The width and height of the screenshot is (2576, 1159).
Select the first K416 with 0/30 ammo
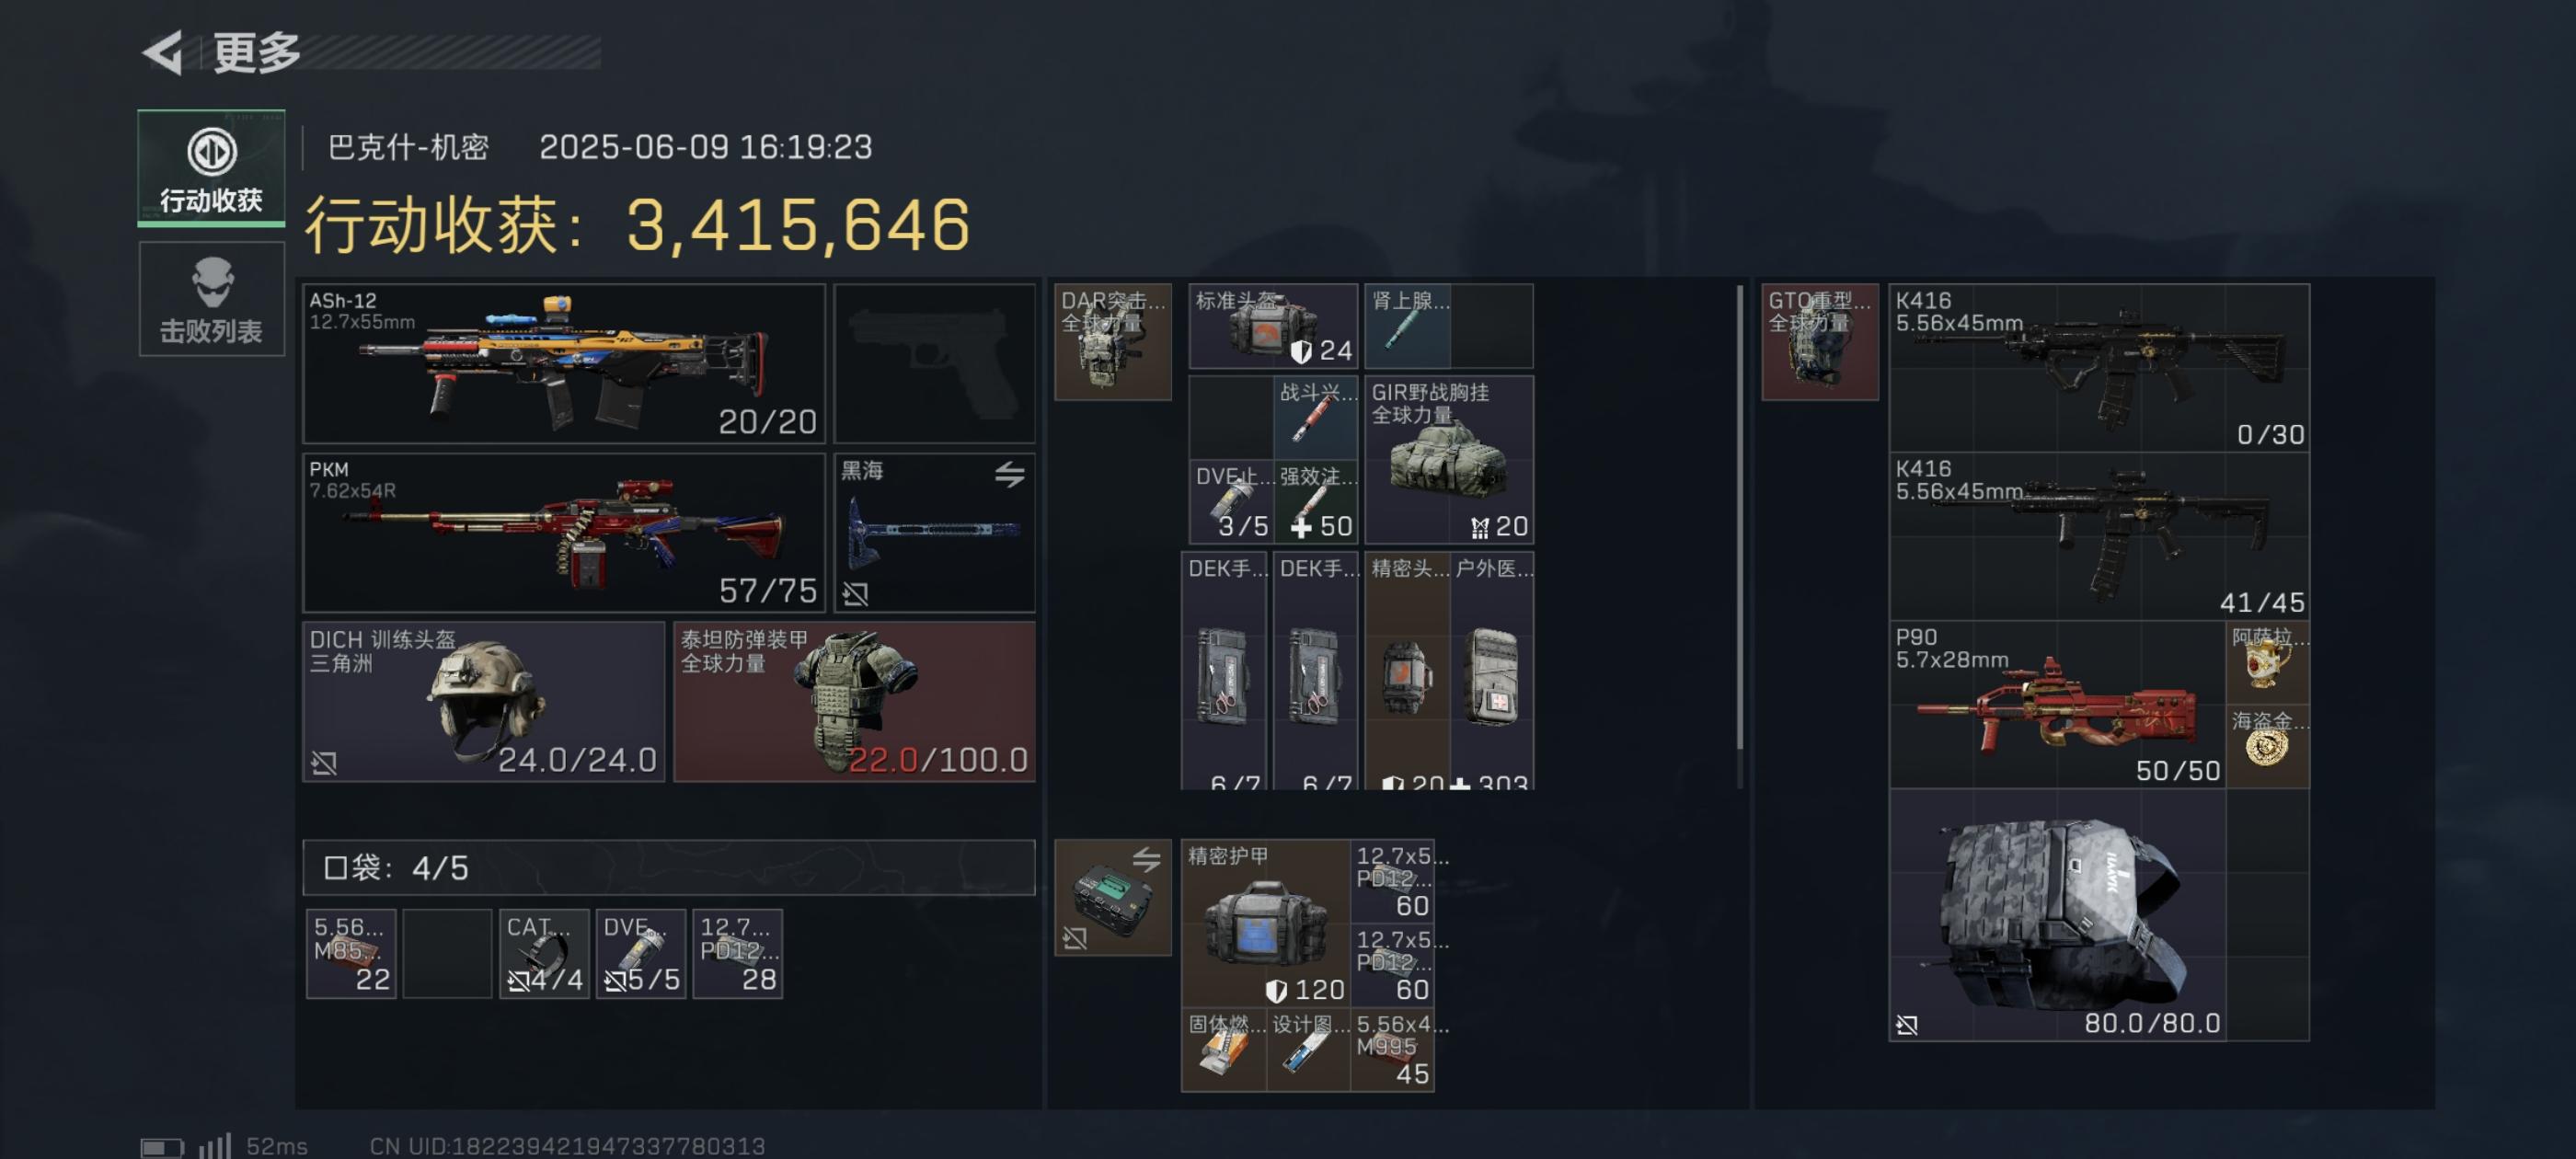(2099, 367)
